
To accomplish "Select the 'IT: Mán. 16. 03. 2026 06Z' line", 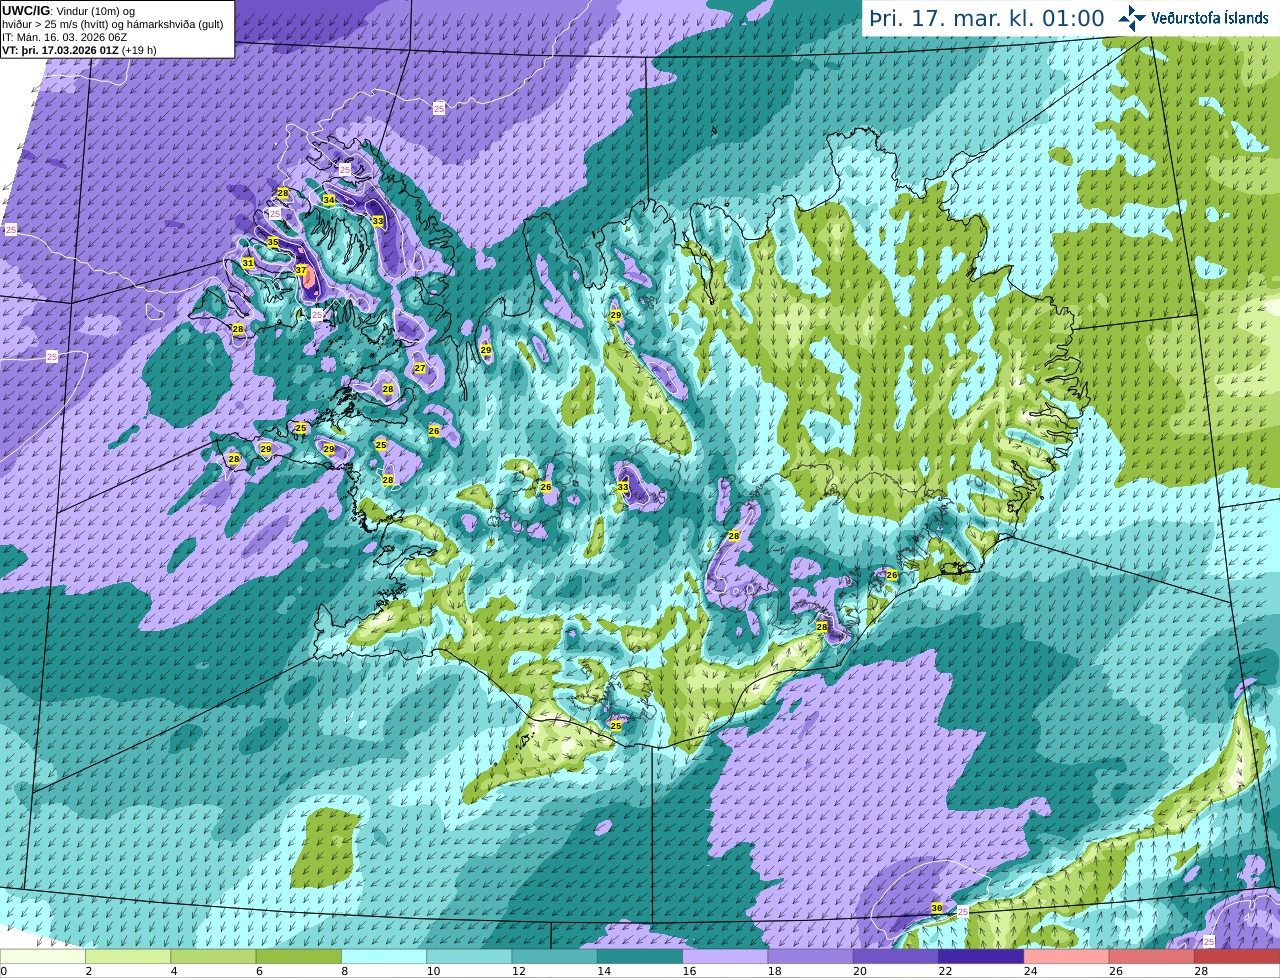I will pyautogui.click(x=65, y=37).
